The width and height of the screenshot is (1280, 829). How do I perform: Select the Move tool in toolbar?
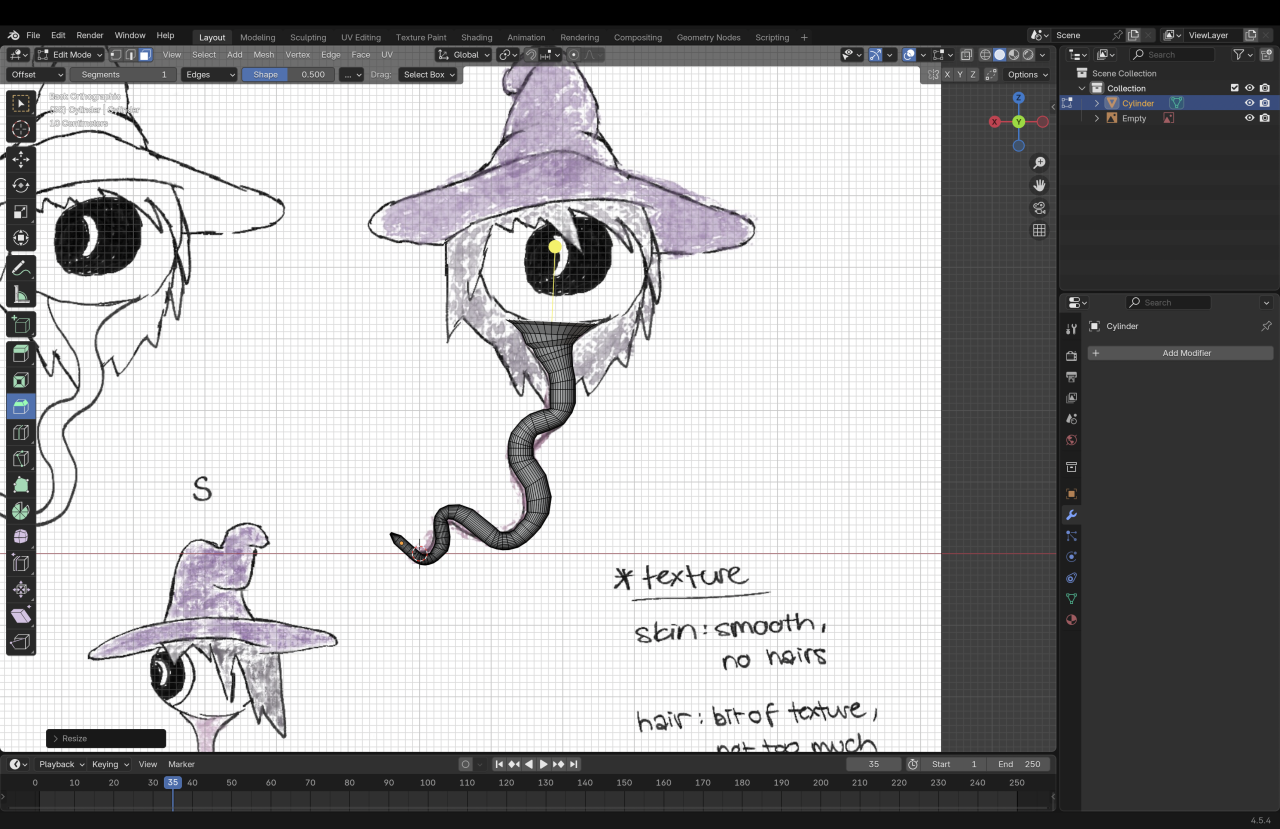click(x=21, y=159)
